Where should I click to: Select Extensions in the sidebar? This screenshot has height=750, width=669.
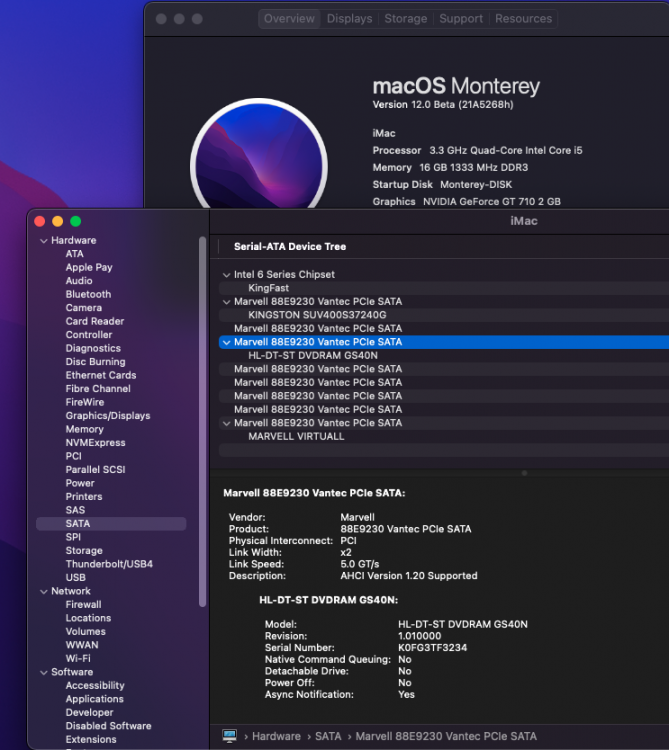pyautogui.click(x=91, y=739)
